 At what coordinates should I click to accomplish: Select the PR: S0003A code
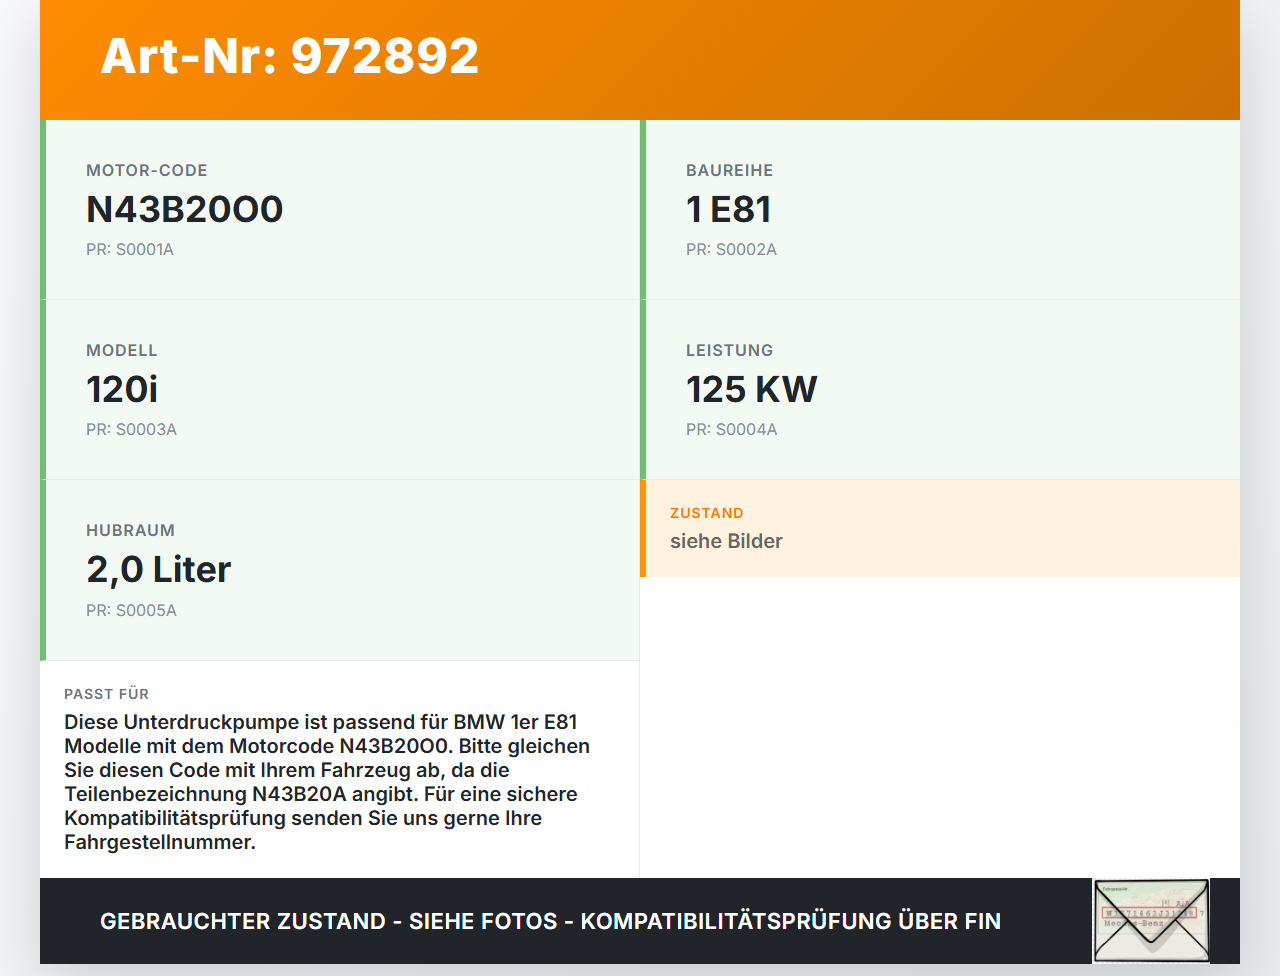(x=131, y=429)
